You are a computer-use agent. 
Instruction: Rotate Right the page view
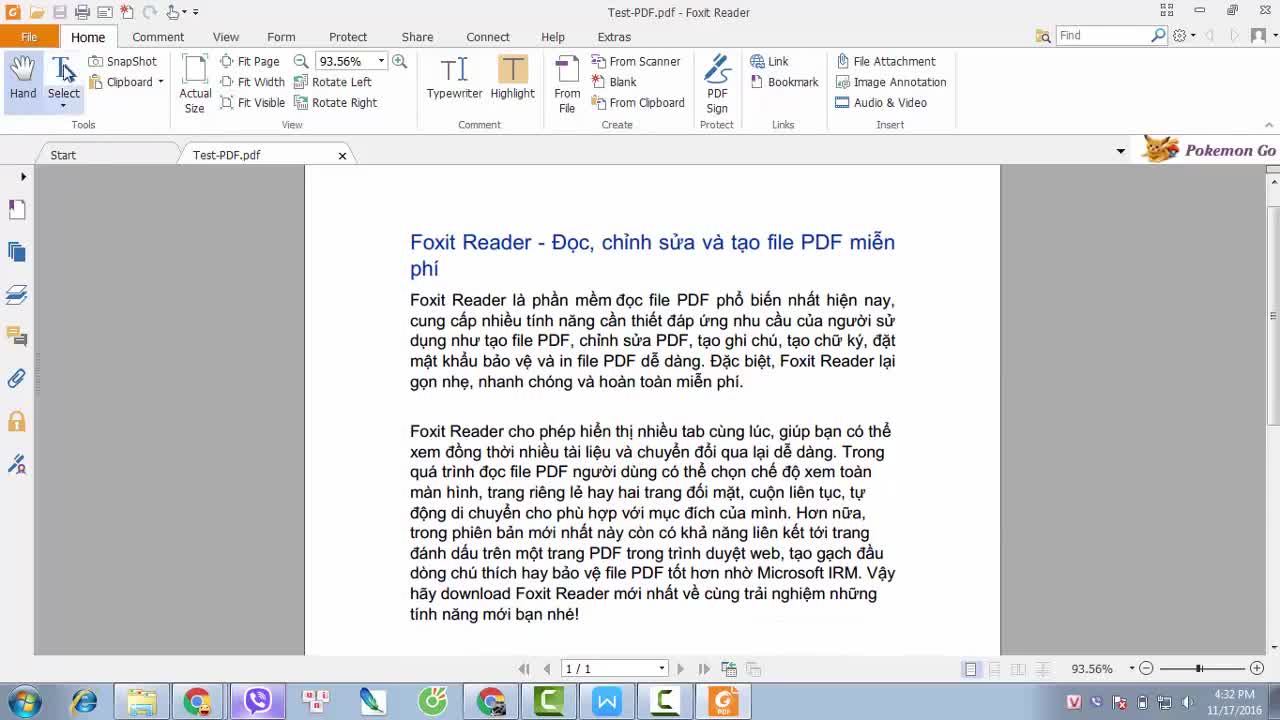click(x=336, y=102)
